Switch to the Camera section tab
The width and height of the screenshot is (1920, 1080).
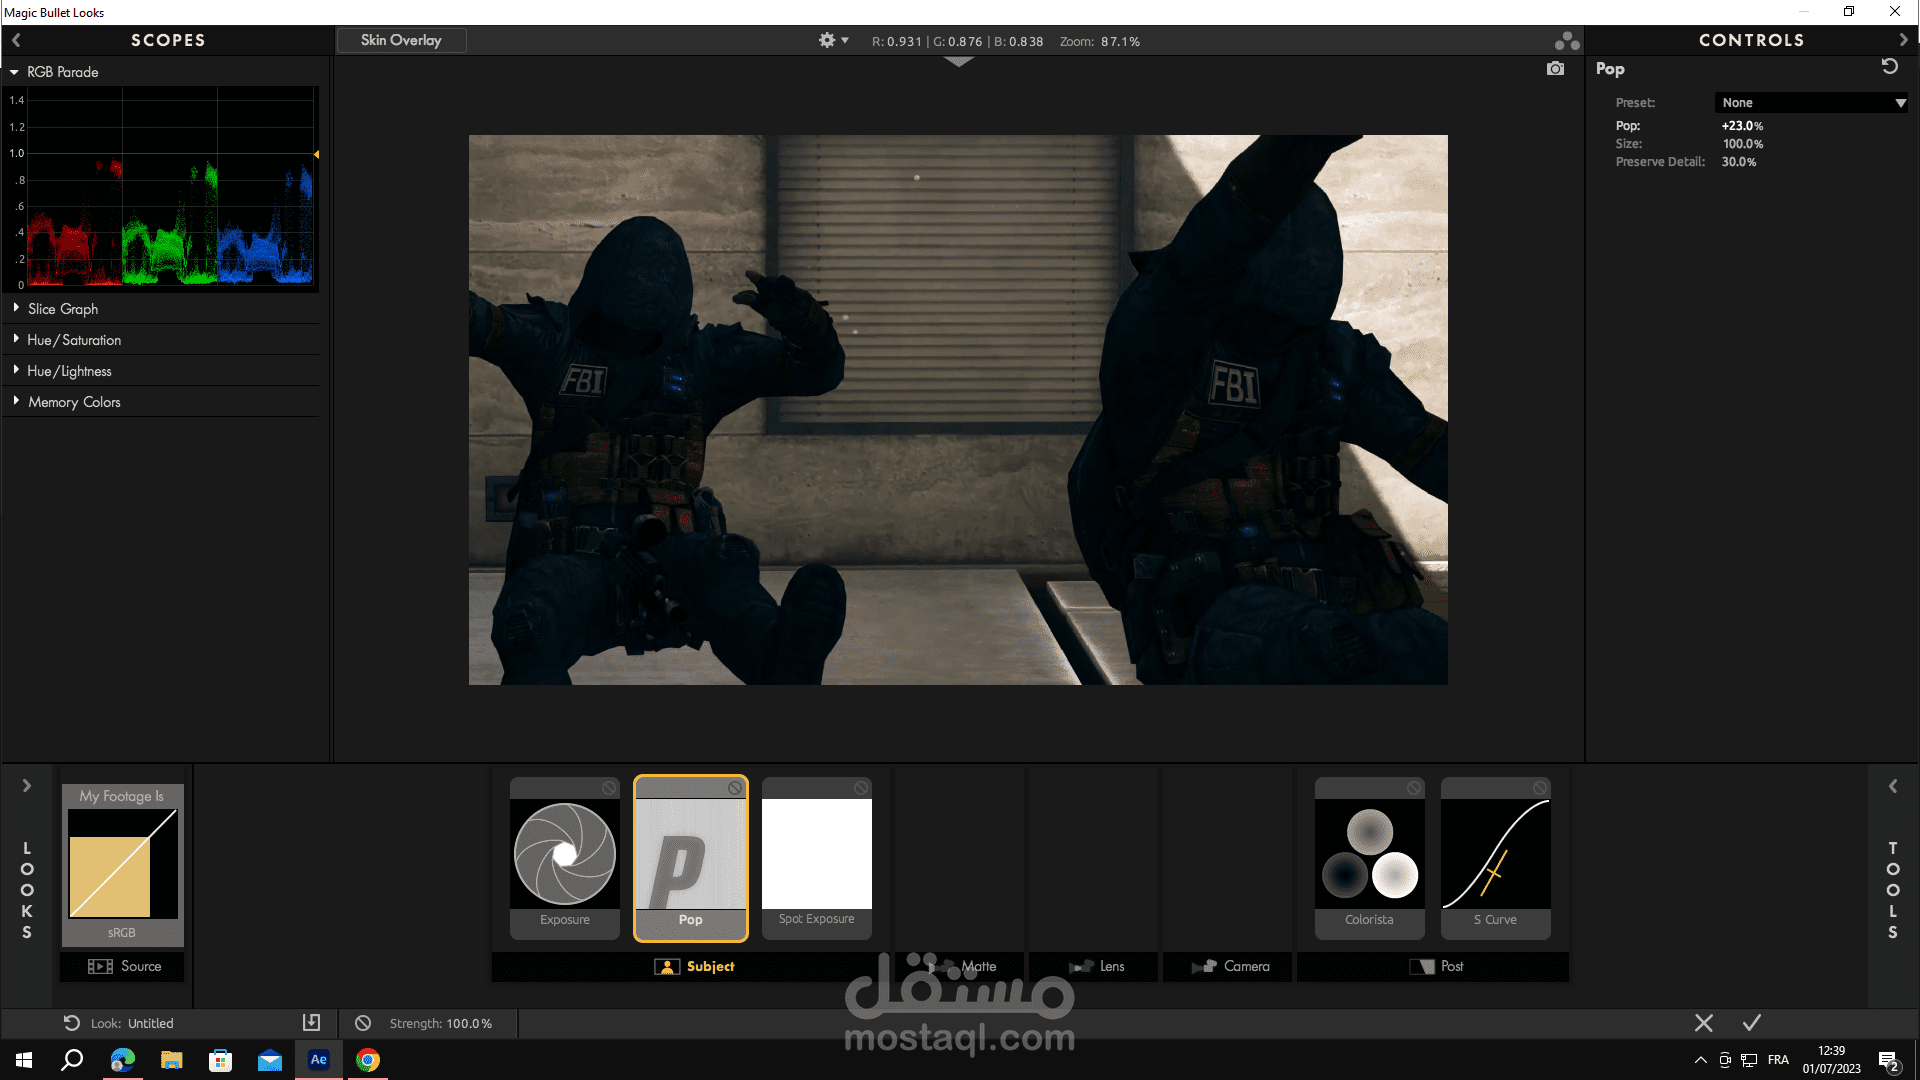(x=1231, y=966)
